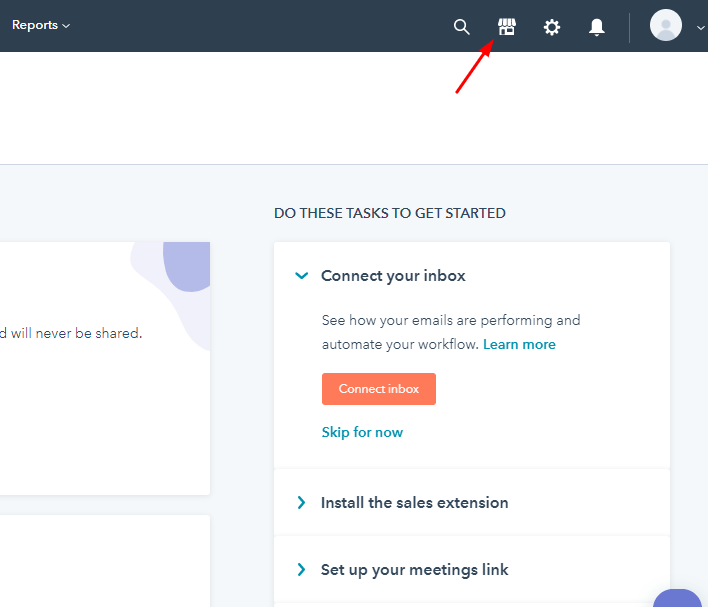Open the search magnifier icon

[461, 27]
